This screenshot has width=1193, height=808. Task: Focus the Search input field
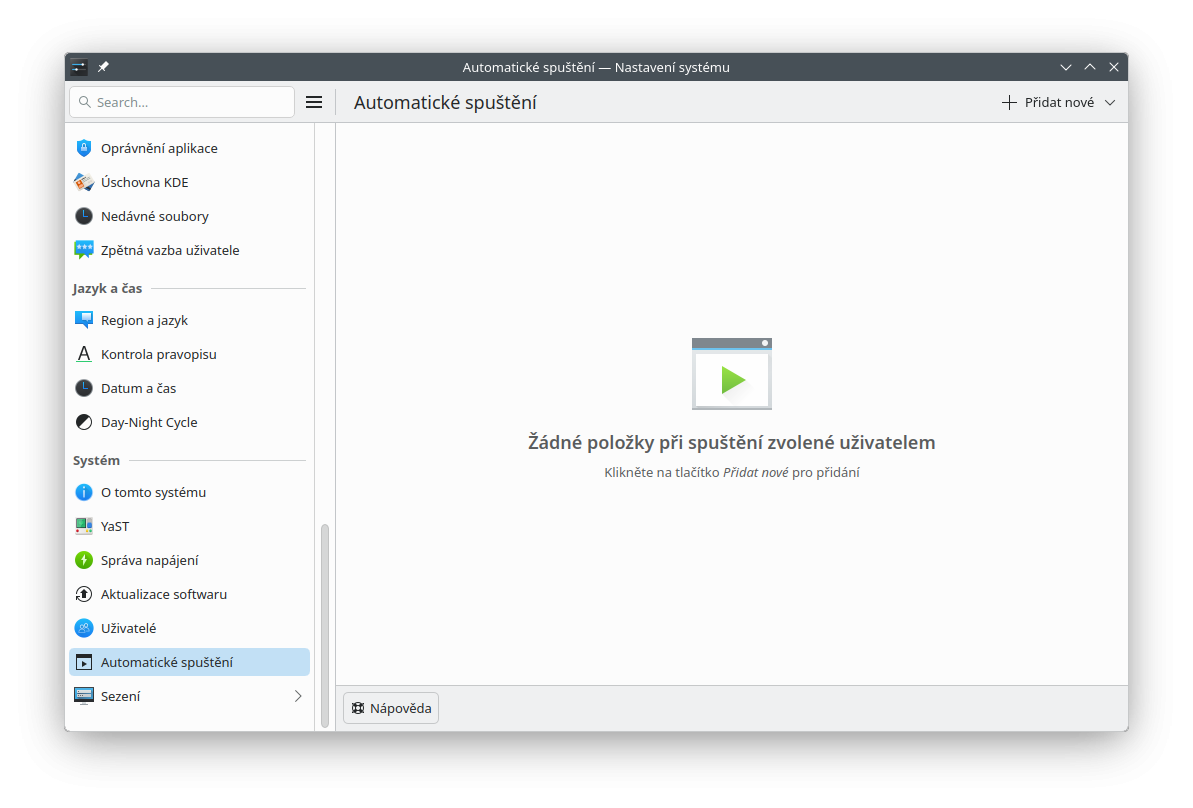[190, 102]
